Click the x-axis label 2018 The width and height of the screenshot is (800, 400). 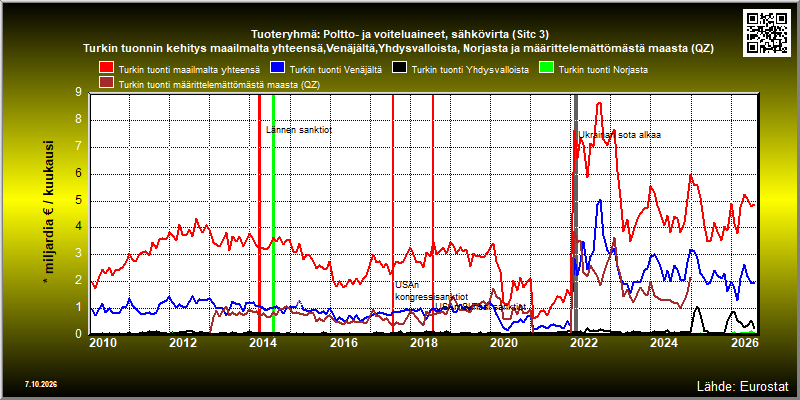pos(424,342)
